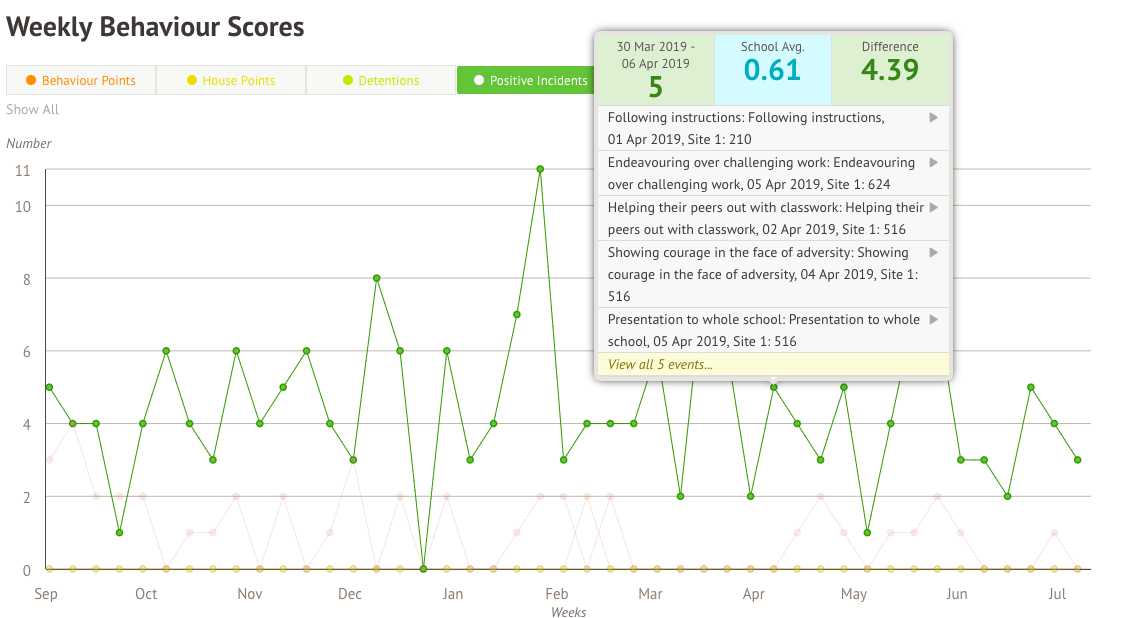Image resolution: width=1130 pixels, height=618 pixels.
Task: Expand the Showing courage event arrow
Action: coord(933,253)
